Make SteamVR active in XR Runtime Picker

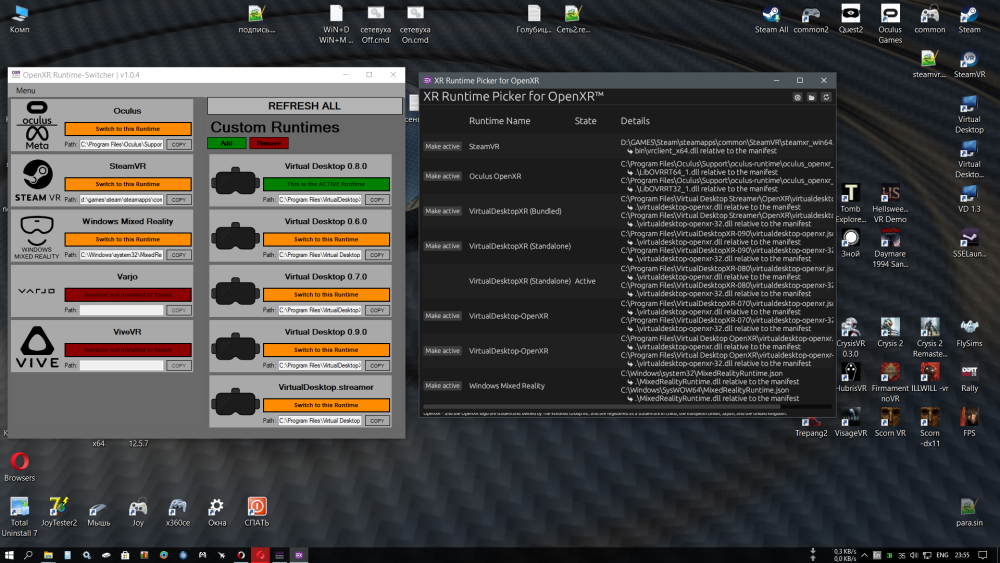442,147
